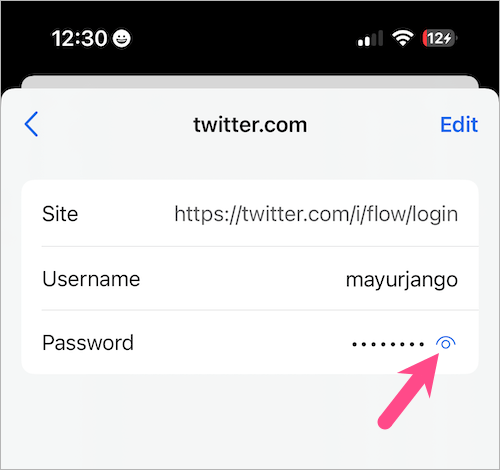500x470 pixels.
Task: Tap the Wi-Fi status icon
Action: [x=403, y=38]
